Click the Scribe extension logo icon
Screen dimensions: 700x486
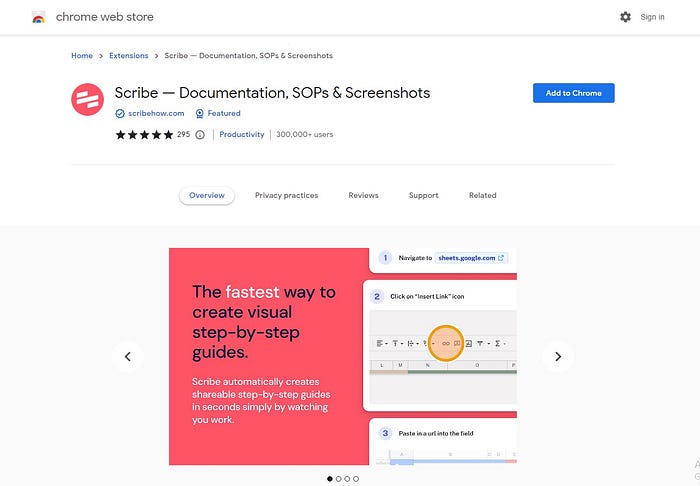88,100
